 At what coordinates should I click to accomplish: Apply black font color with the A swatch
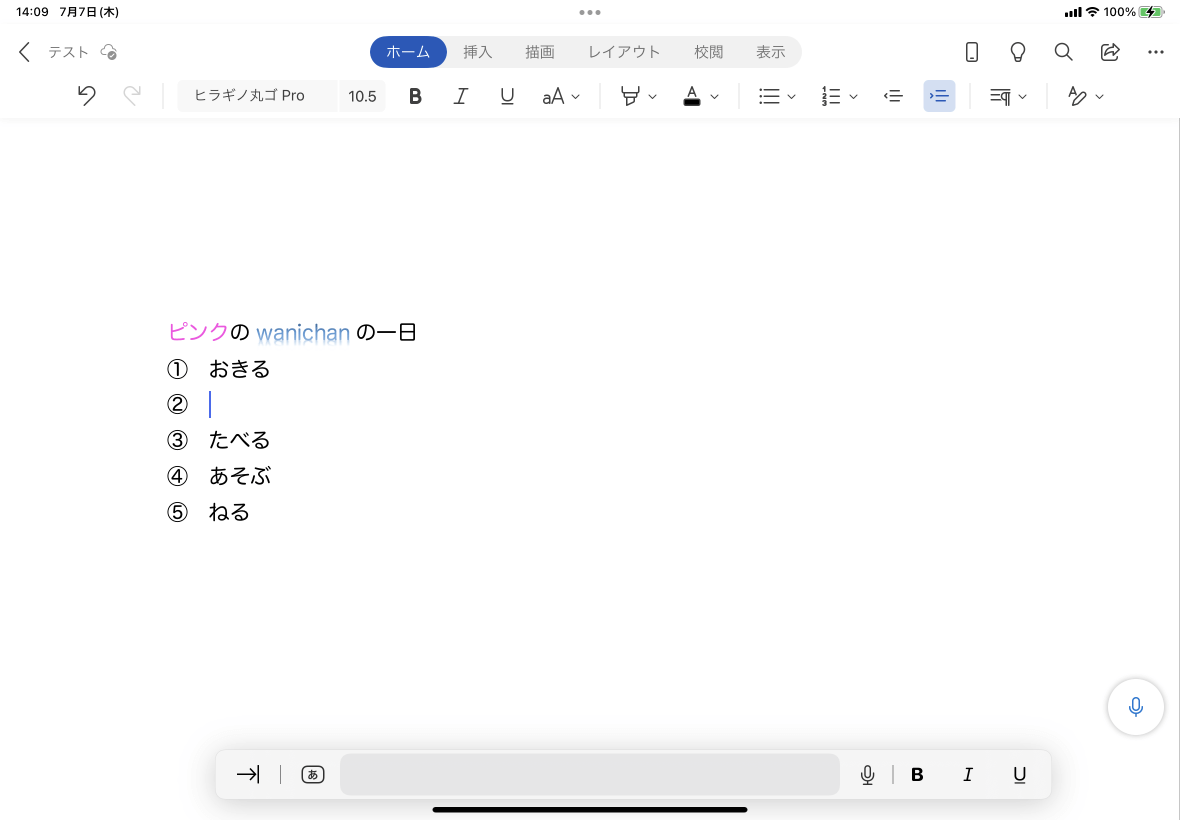pyautogui.click(x=692, y=96)
